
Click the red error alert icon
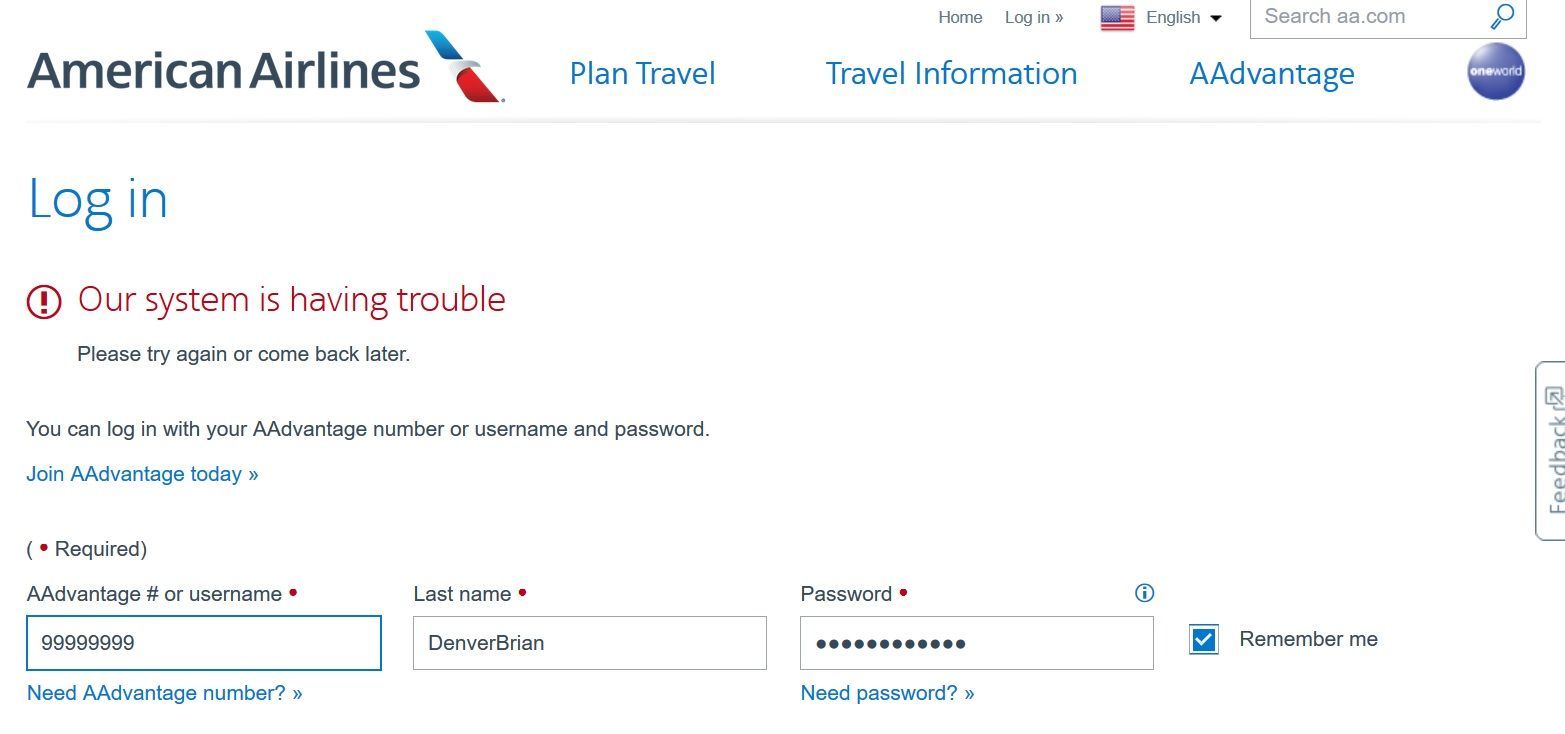pos(44,300)
